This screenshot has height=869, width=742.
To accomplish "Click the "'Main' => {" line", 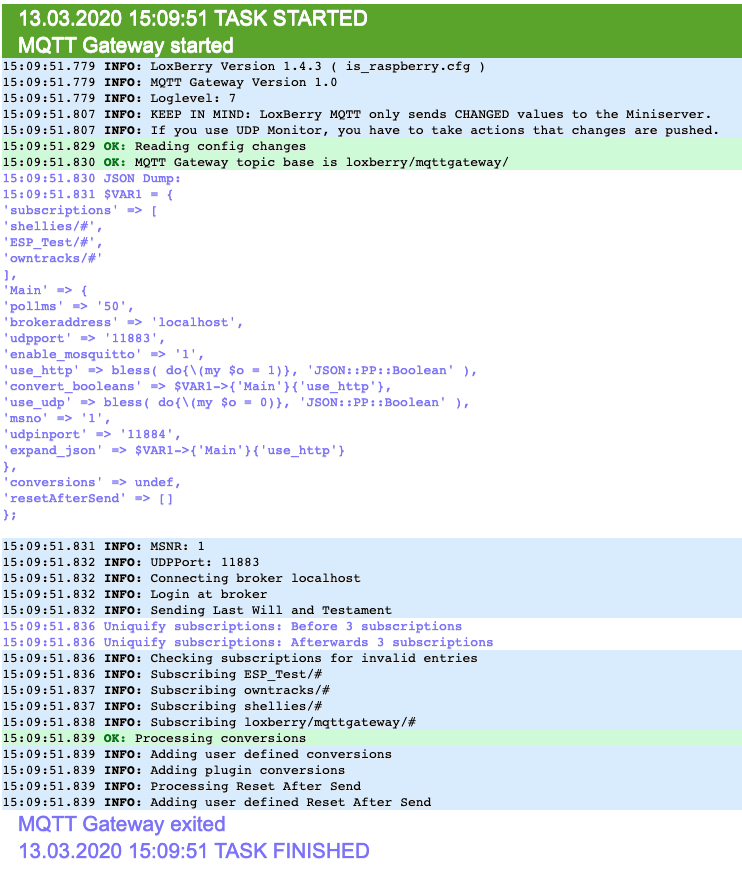I will point(45,290).
